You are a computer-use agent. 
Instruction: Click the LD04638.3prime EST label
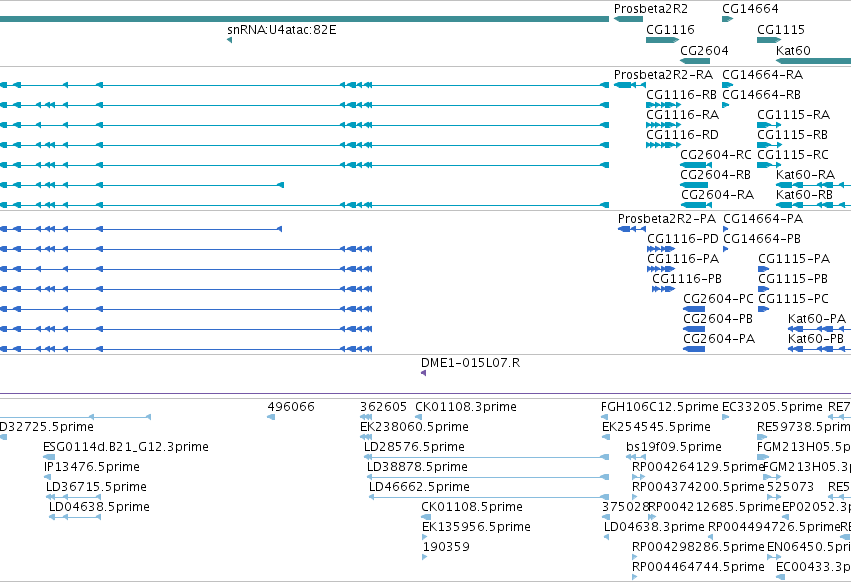pyautogui.click(x=654, y=527)
